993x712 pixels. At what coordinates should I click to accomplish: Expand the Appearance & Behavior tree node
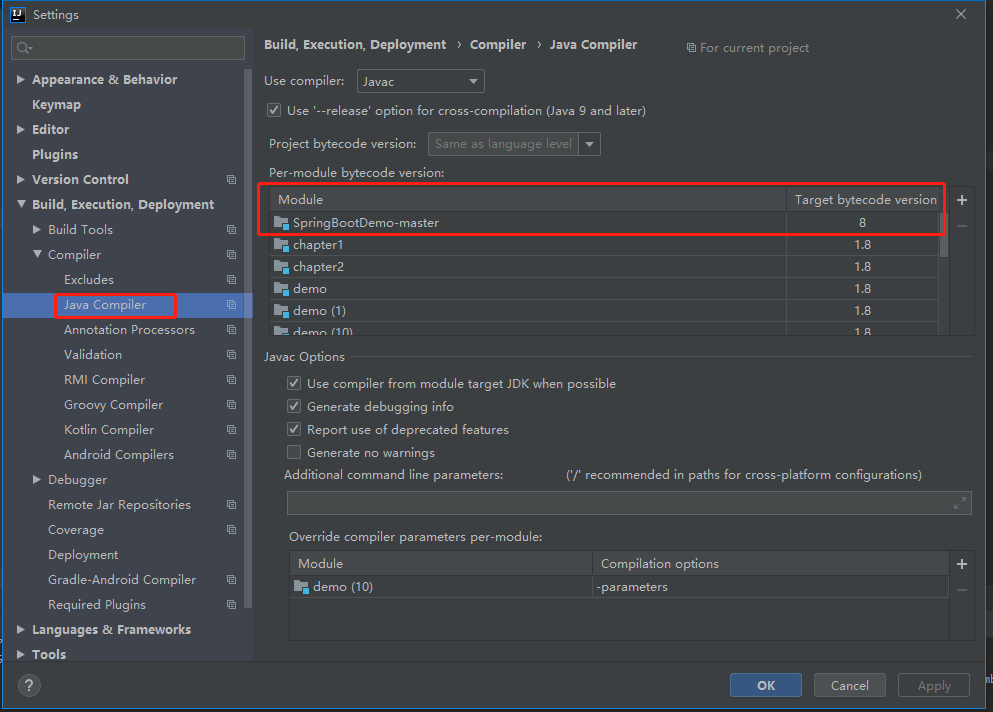[x=21, y=80]
